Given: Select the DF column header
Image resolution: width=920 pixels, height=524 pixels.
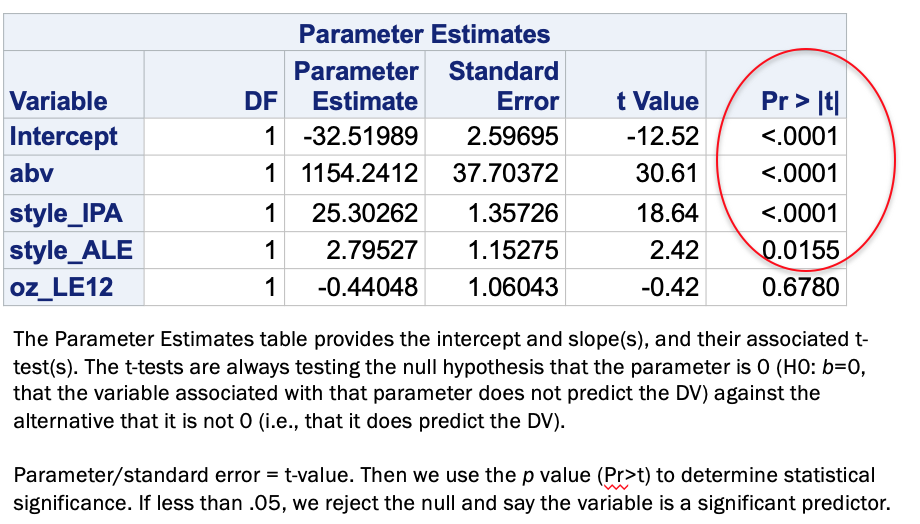Looking at the screenshot, I should 261,101.
